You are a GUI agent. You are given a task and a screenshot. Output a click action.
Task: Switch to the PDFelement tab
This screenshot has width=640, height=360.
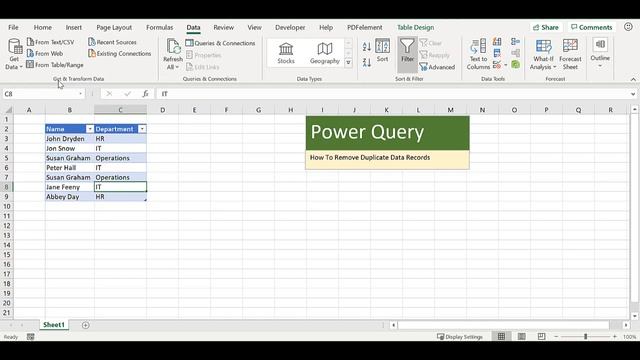click(x=364, y=27)
